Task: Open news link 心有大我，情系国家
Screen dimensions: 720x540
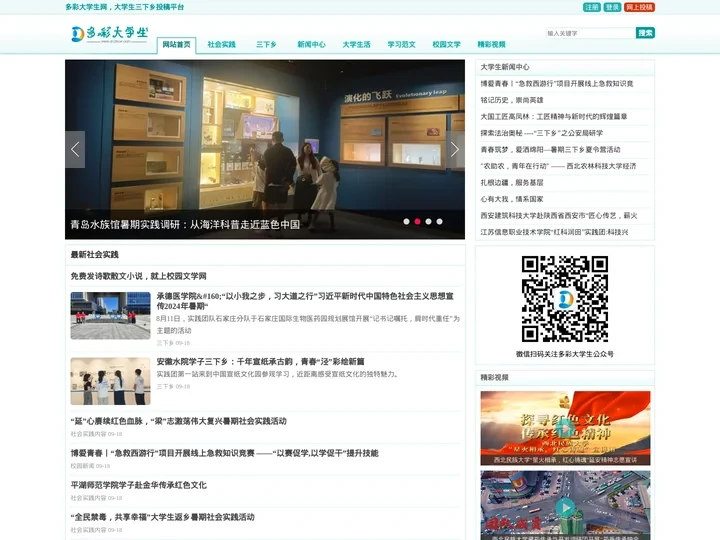Action: (x=512, y=199)
